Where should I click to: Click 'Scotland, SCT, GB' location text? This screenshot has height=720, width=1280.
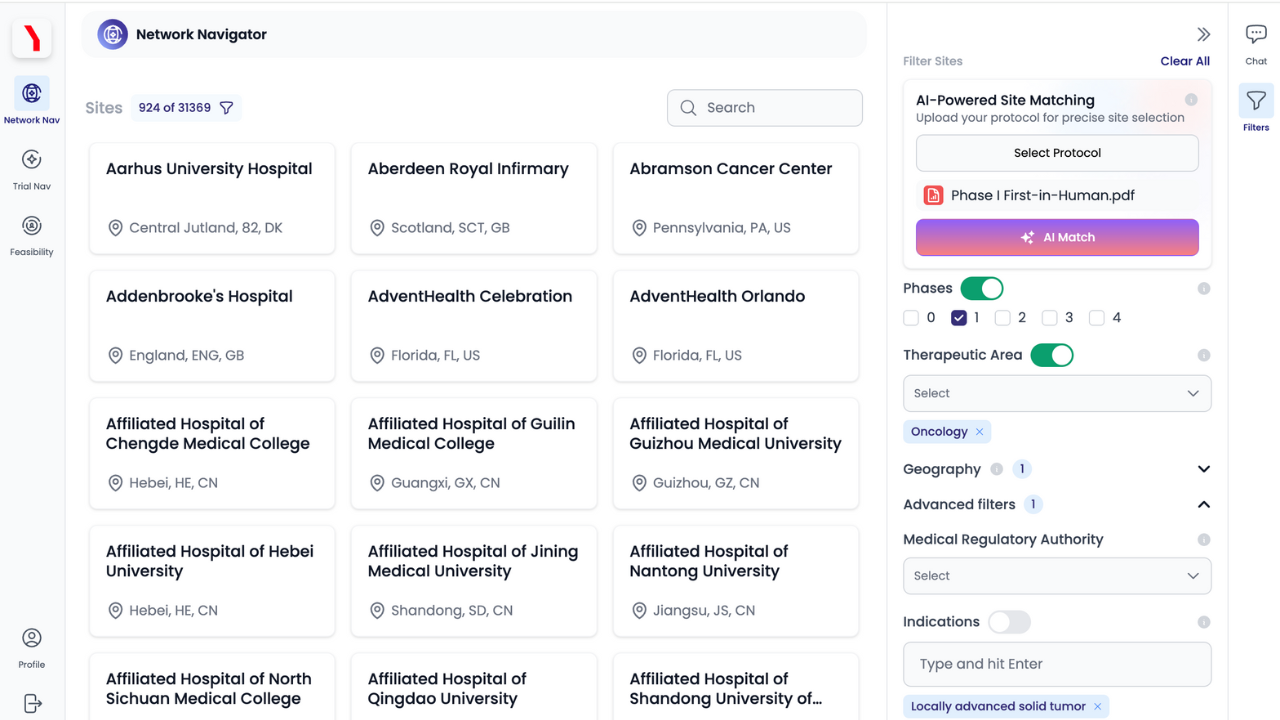[x=450, y=228]
